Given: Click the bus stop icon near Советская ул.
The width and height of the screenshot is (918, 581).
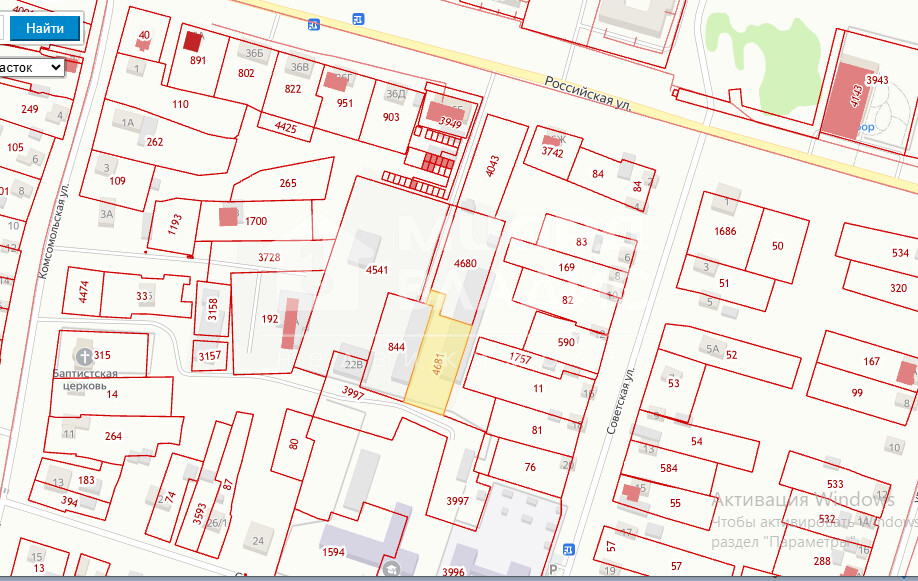Looking at the screenshot, I should tap(569, 549).
